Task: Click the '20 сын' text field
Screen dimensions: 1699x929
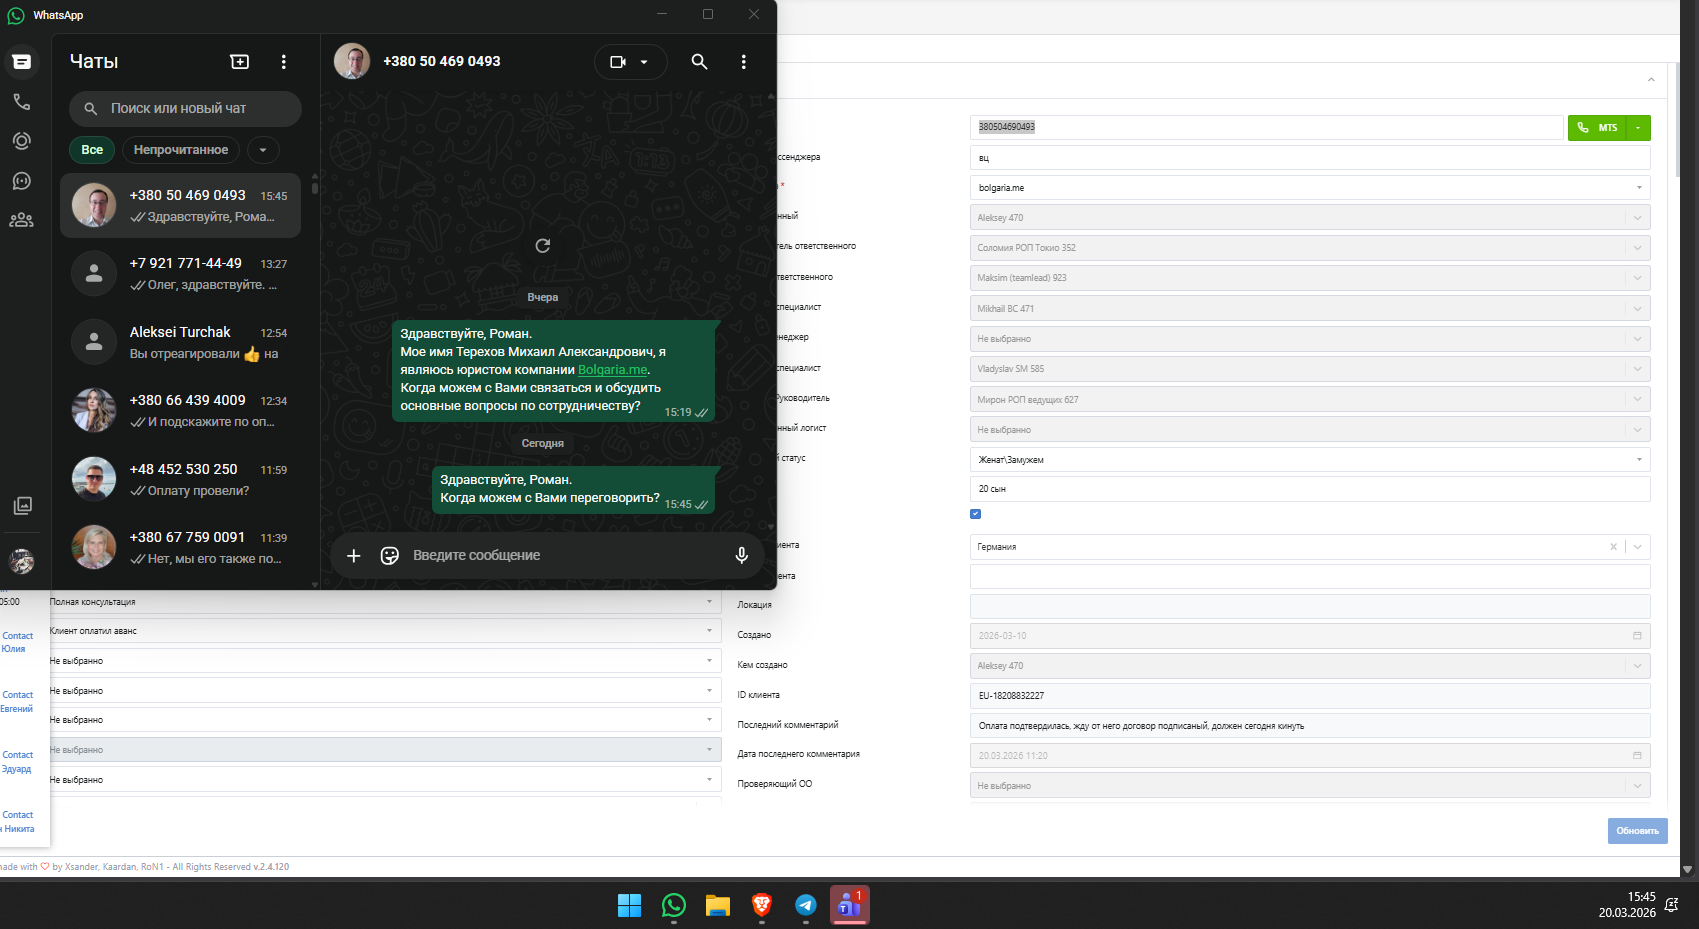Action: [1310, 489]
